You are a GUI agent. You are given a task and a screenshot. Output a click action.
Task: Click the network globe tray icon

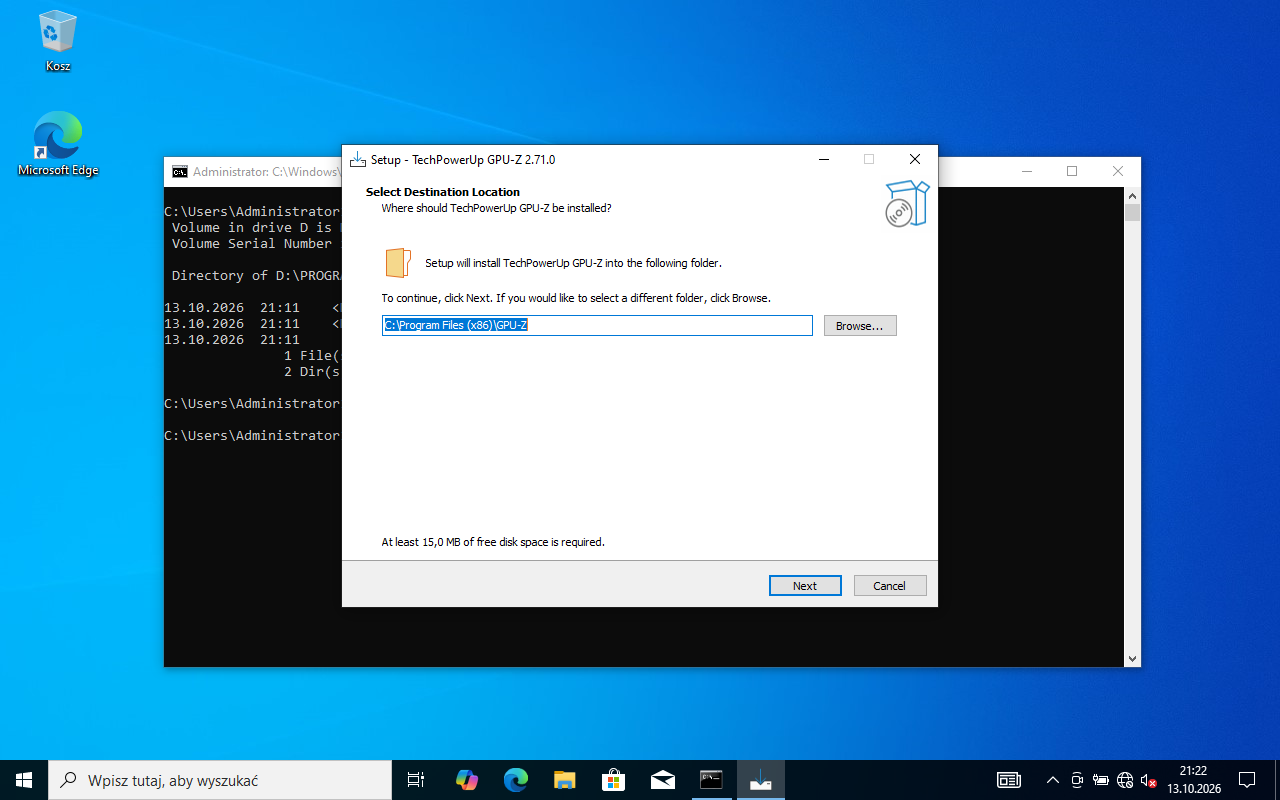pyautogui.click(x=1125, y=780)
